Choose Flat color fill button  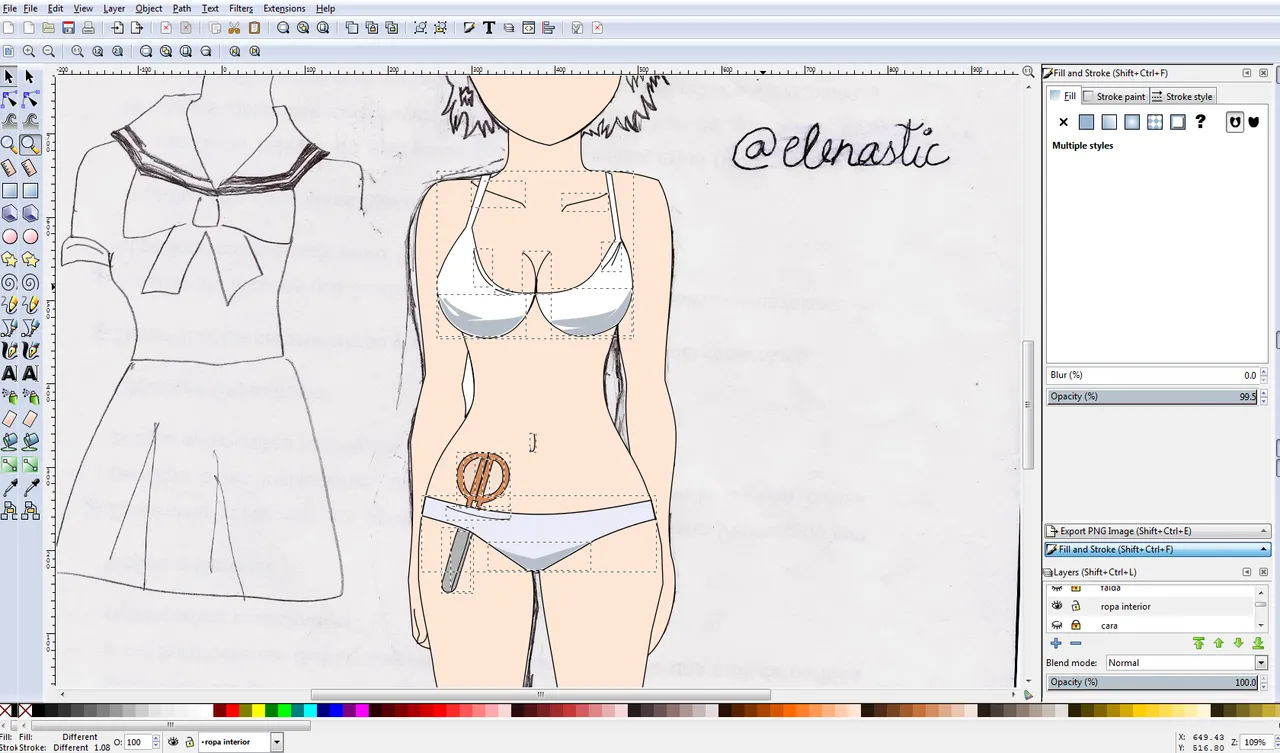(x=1086, y=122)
